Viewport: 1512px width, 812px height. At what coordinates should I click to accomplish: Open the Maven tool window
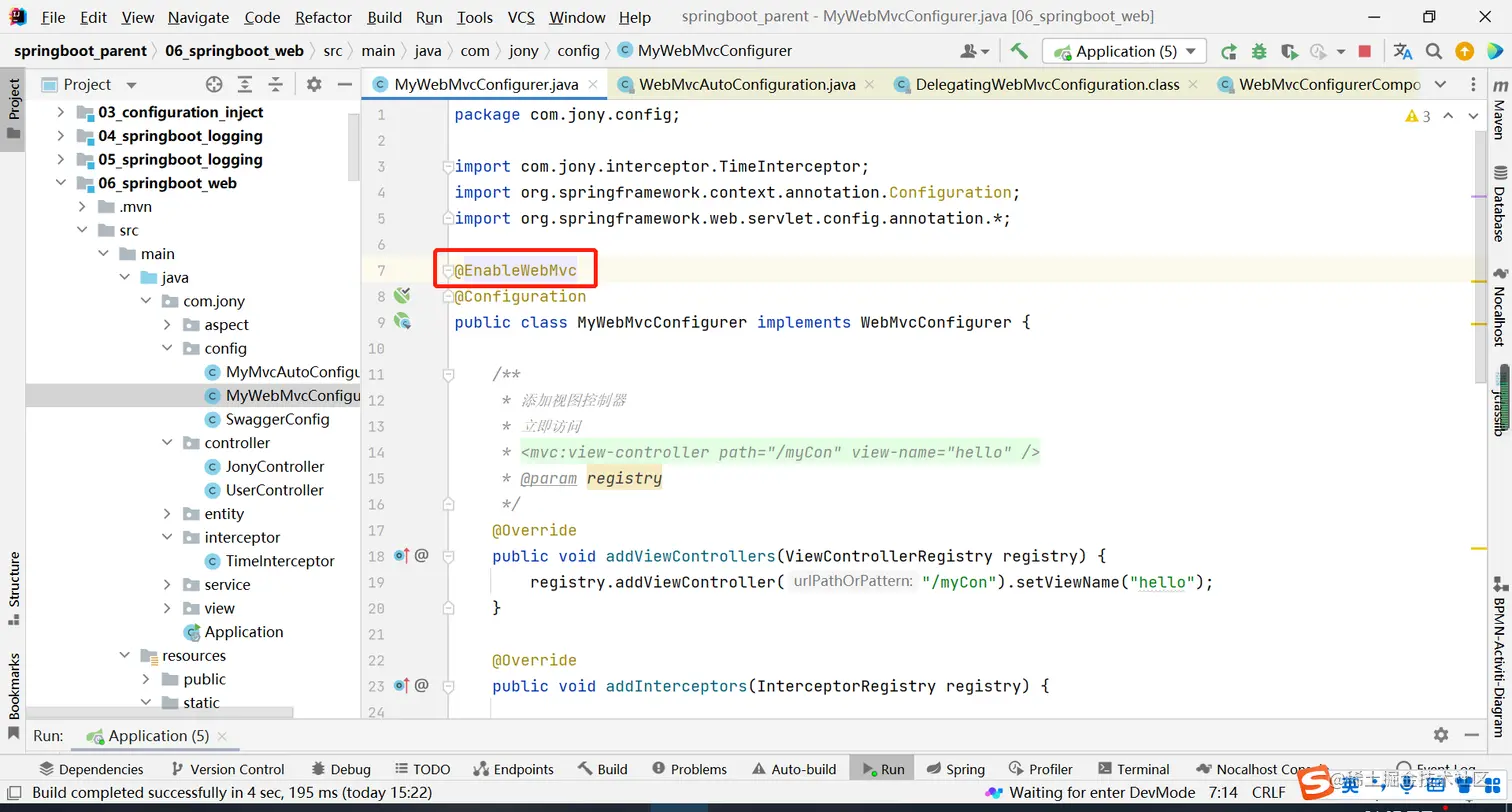point(1499,111)
